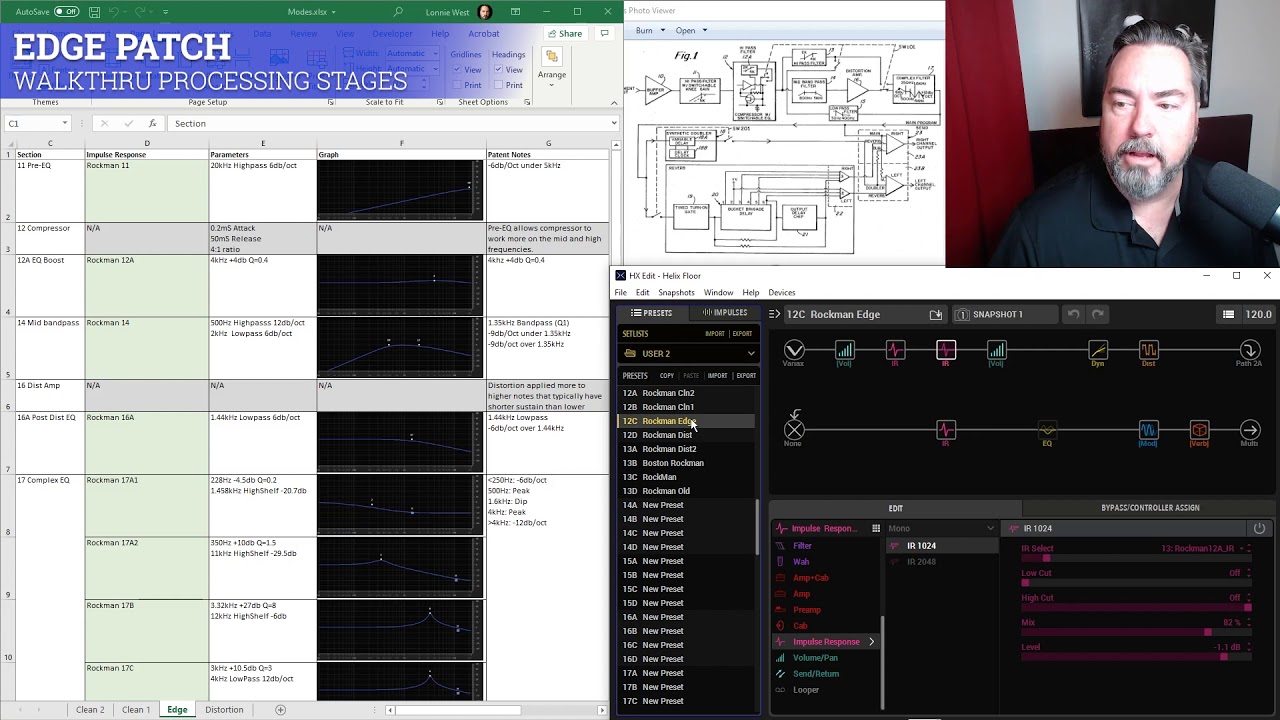Select preset 13B Boston Rockman
This screenshot has height=720, width=1280.
[687, 463]
